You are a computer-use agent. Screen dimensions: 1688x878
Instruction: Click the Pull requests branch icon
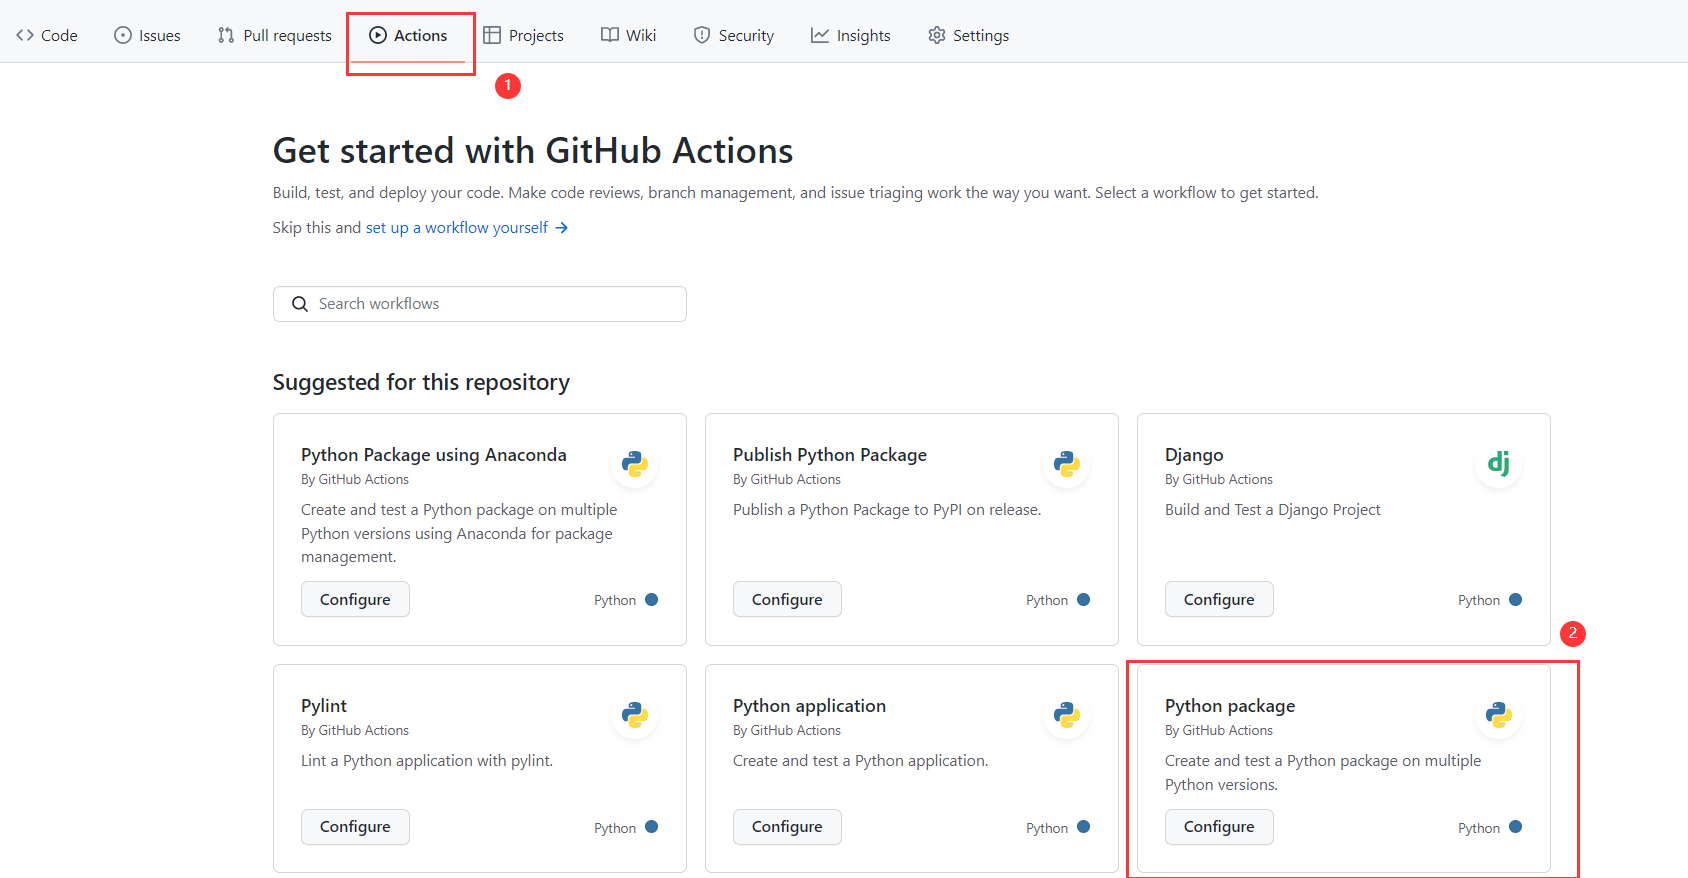[x=226, y=35]
